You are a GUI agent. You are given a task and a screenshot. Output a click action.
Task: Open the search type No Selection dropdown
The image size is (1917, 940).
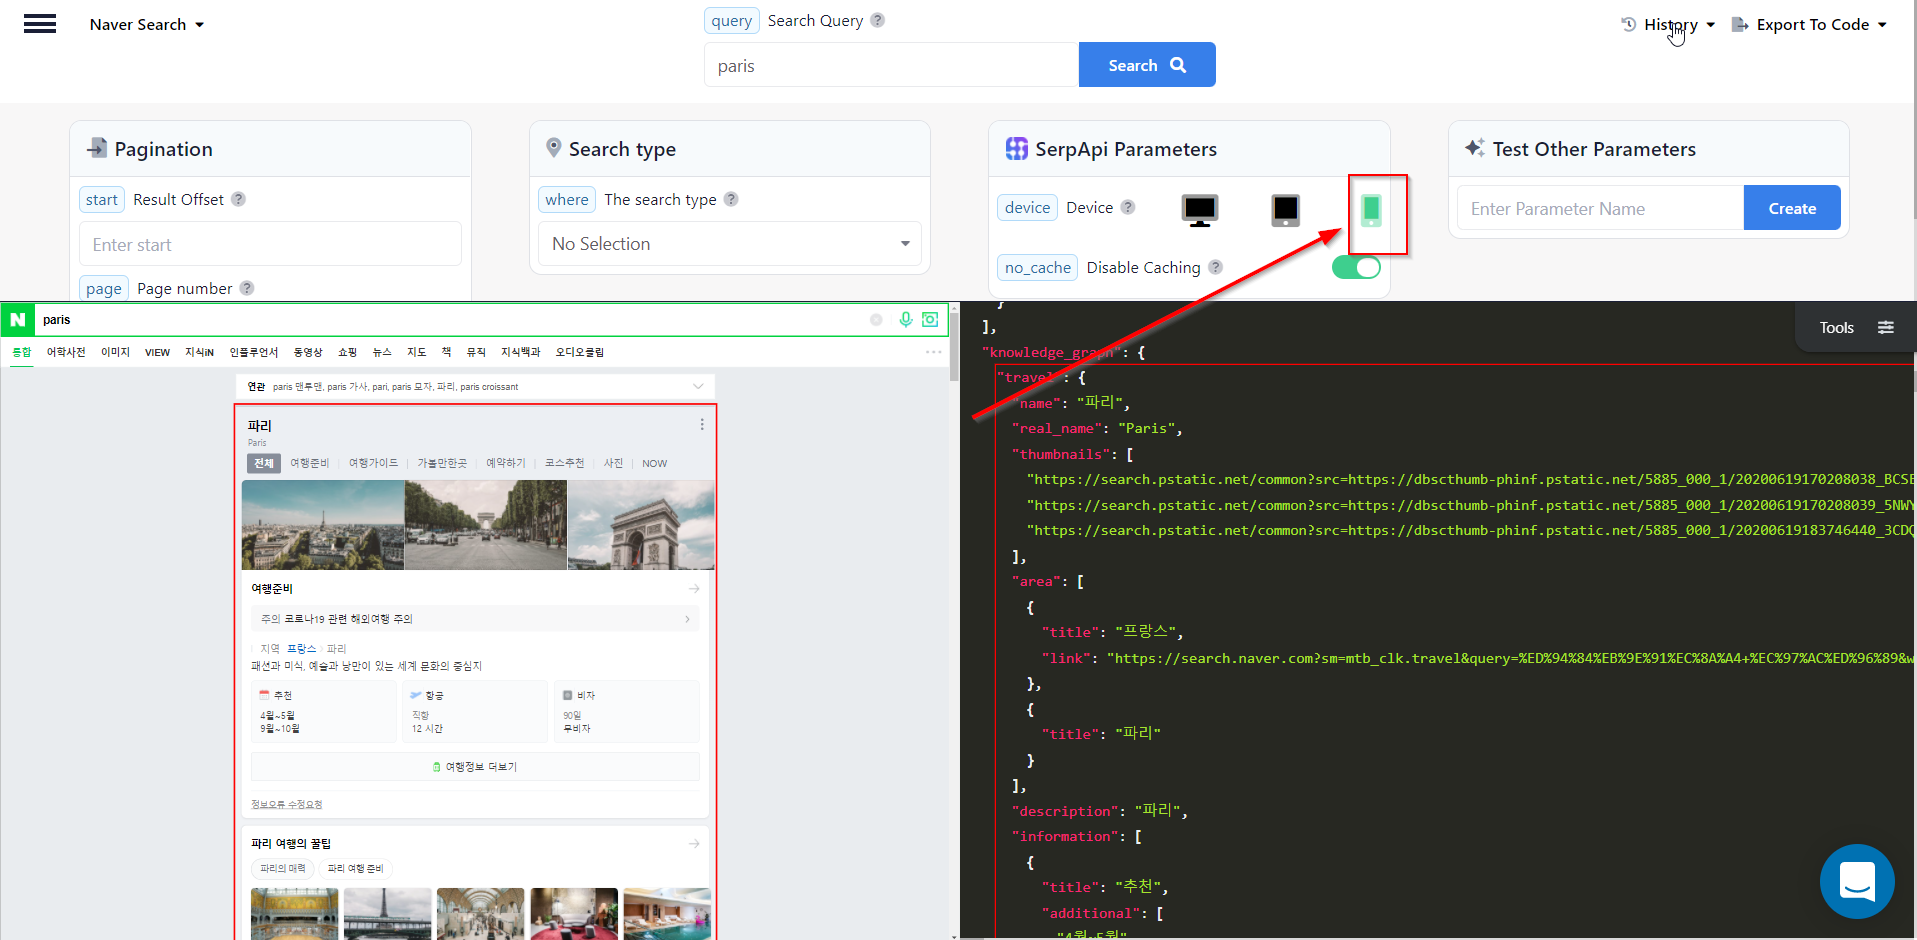pos(730,244)
